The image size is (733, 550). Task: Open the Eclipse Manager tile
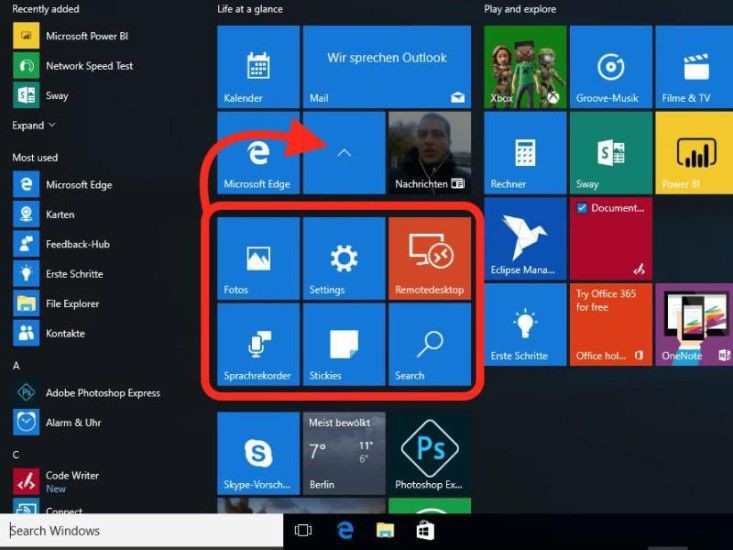[x=525, y=239]
